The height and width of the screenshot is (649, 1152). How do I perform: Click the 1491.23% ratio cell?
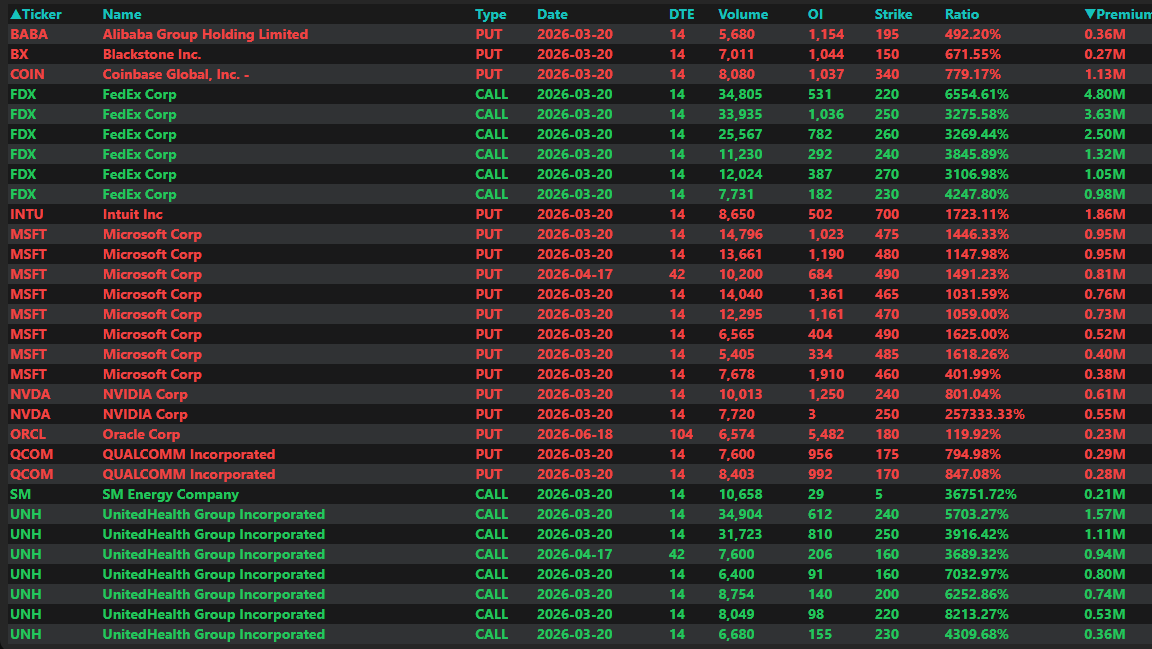[x=976, y=273]
